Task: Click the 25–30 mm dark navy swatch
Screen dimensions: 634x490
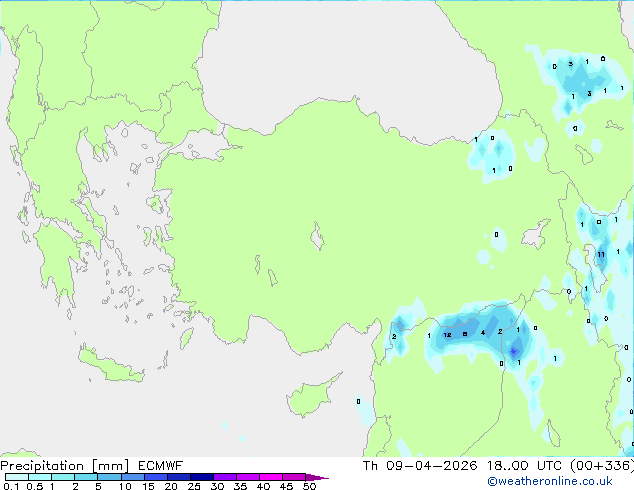Action: (201, 477)
